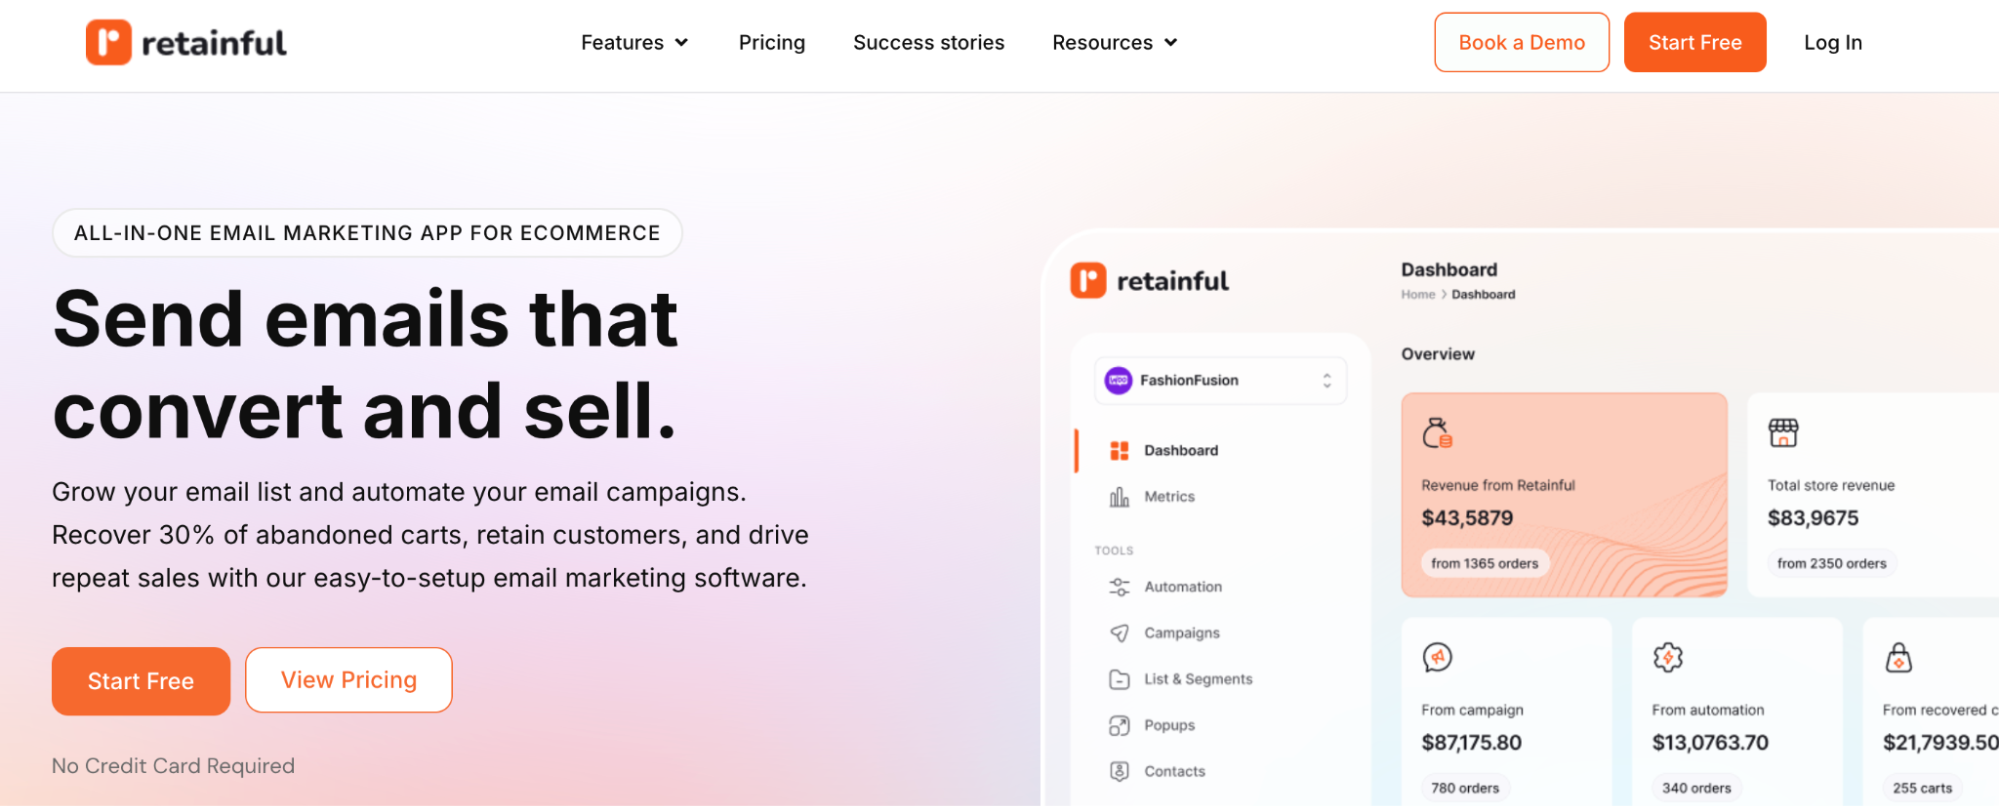Click the FashionFusion purple store icon
The height and width of the screenshot is (807, 1999).
pyautogui.click(x=1118, y=380)
